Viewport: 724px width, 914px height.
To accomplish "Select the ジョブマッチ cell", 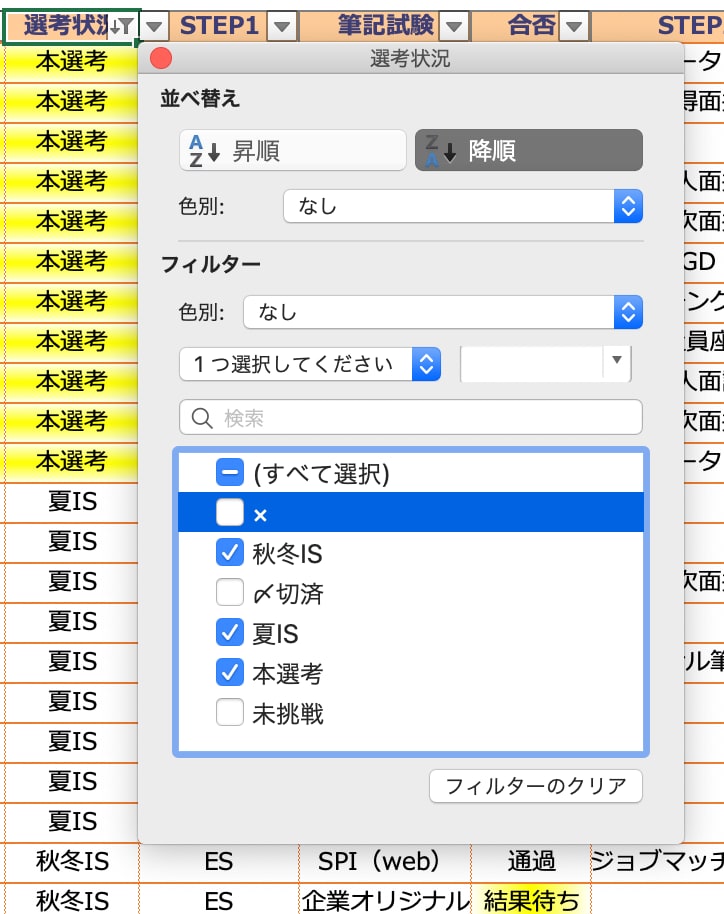I will pyautogui.click(x=658, y=862).
